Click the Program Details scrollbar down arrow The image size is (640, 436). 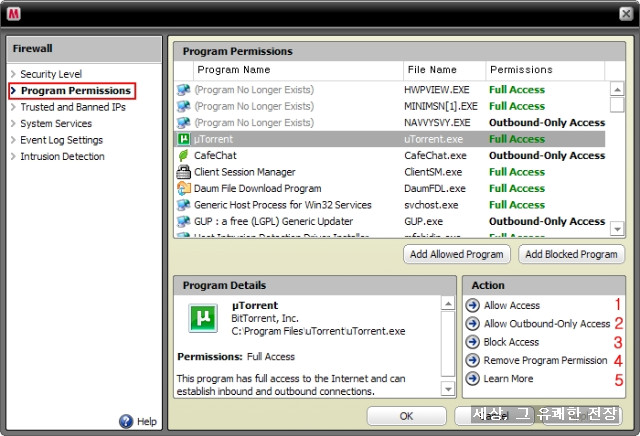pos(448,389)
